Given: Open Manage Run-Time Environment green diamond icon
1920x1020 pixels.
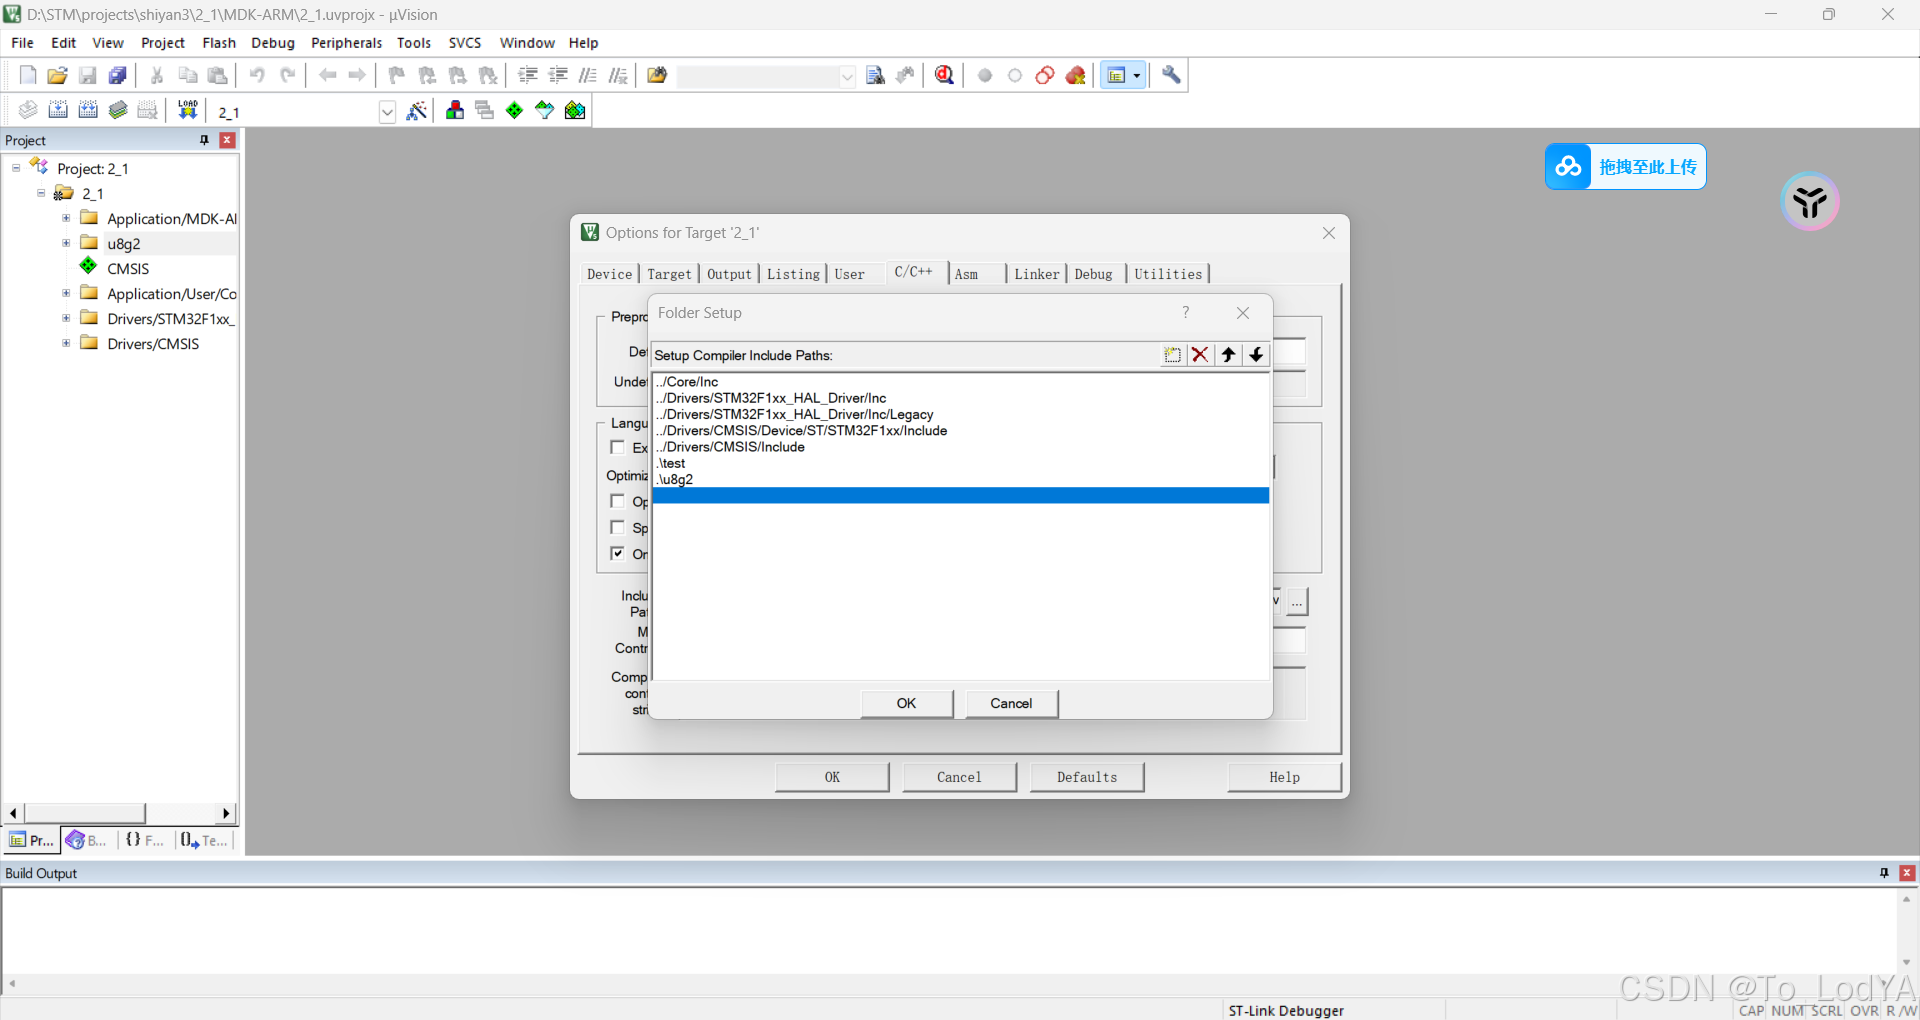Looking at the screenshot, I should [x=515, y=110].
